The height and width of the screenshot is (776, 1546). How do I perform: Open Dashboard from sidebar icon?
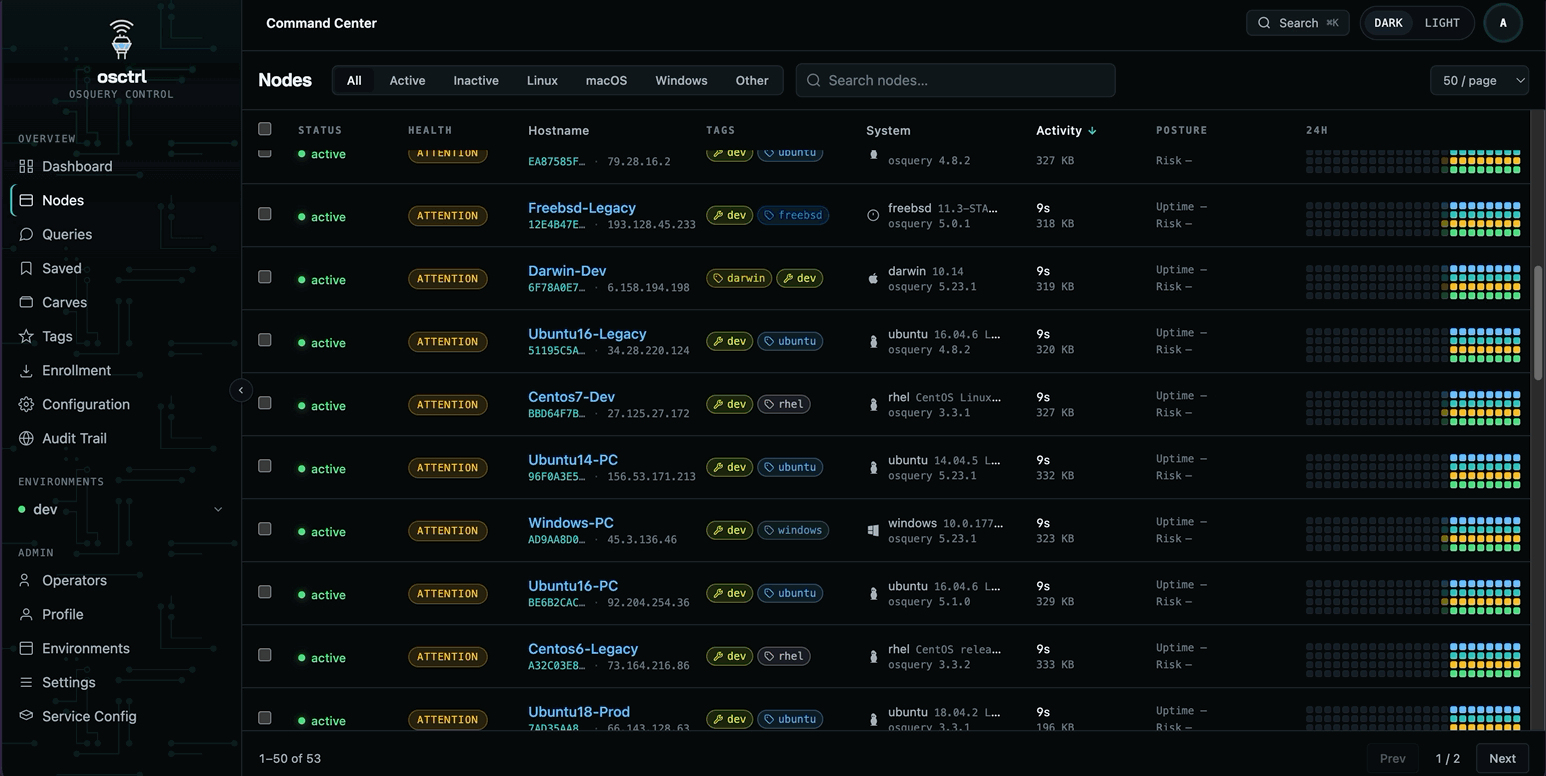click(x=26, y=166)
